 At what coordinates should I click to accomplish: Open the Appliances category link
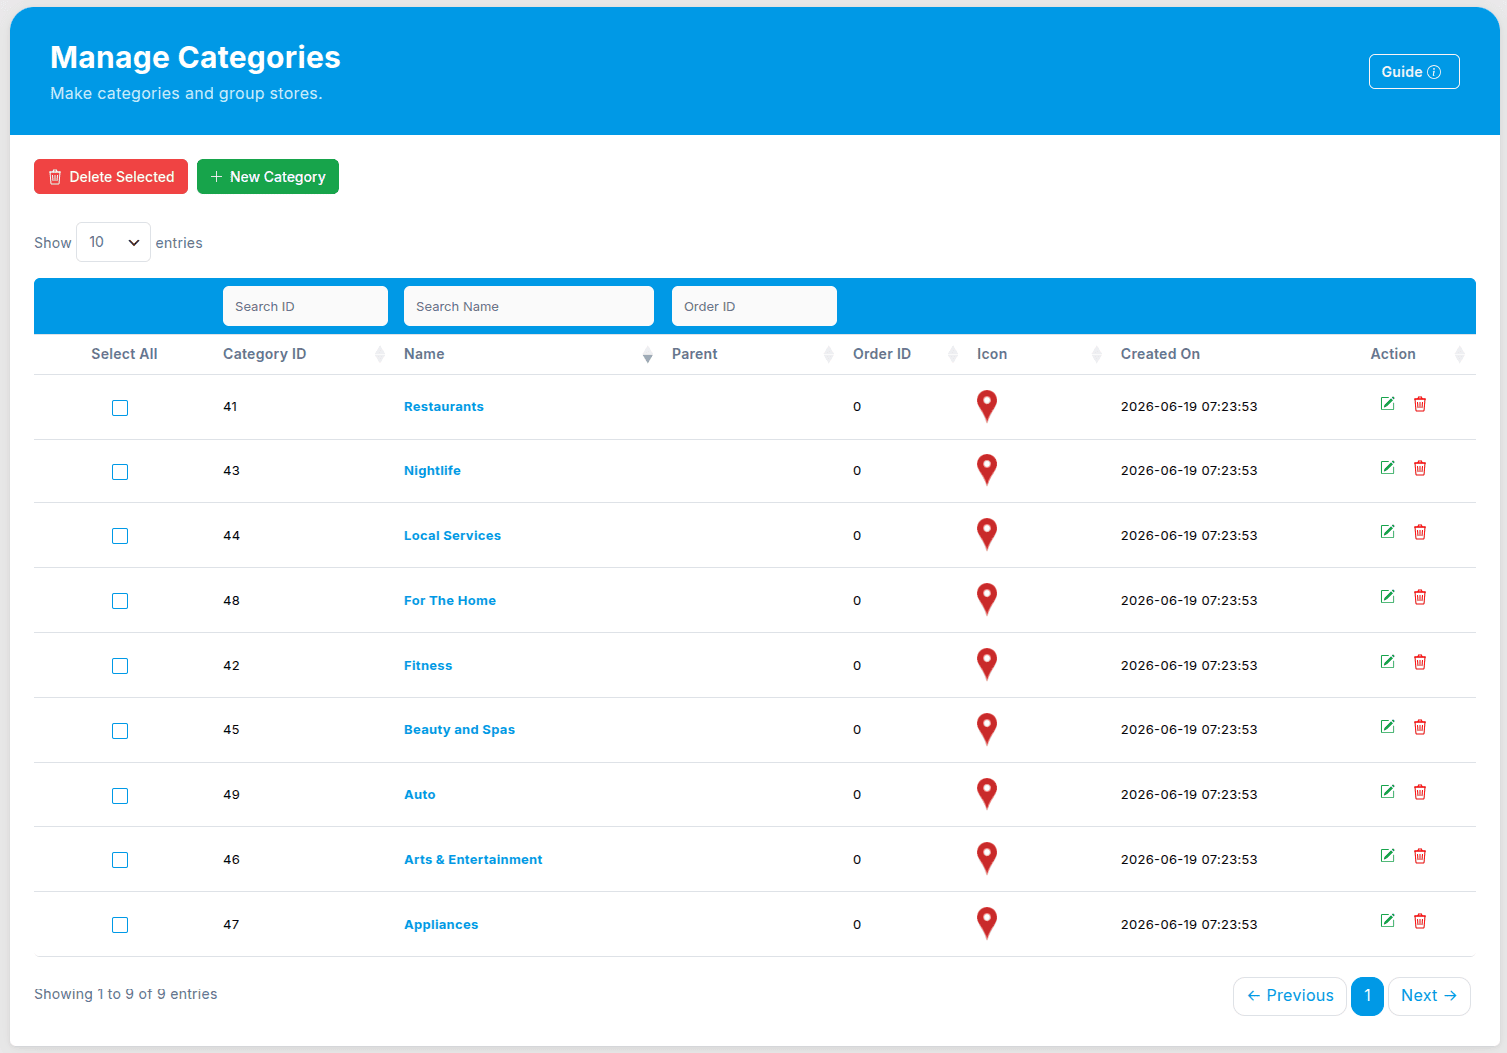[441, 925]
